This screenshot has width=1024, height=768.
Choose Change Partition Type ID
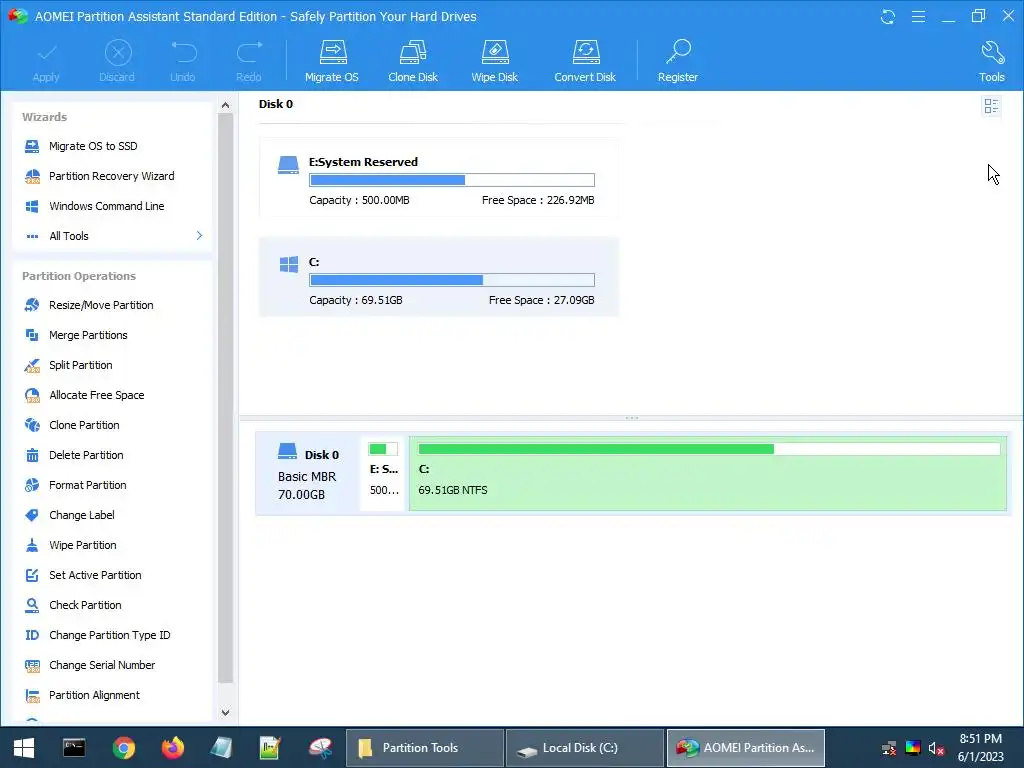[111, 635]
